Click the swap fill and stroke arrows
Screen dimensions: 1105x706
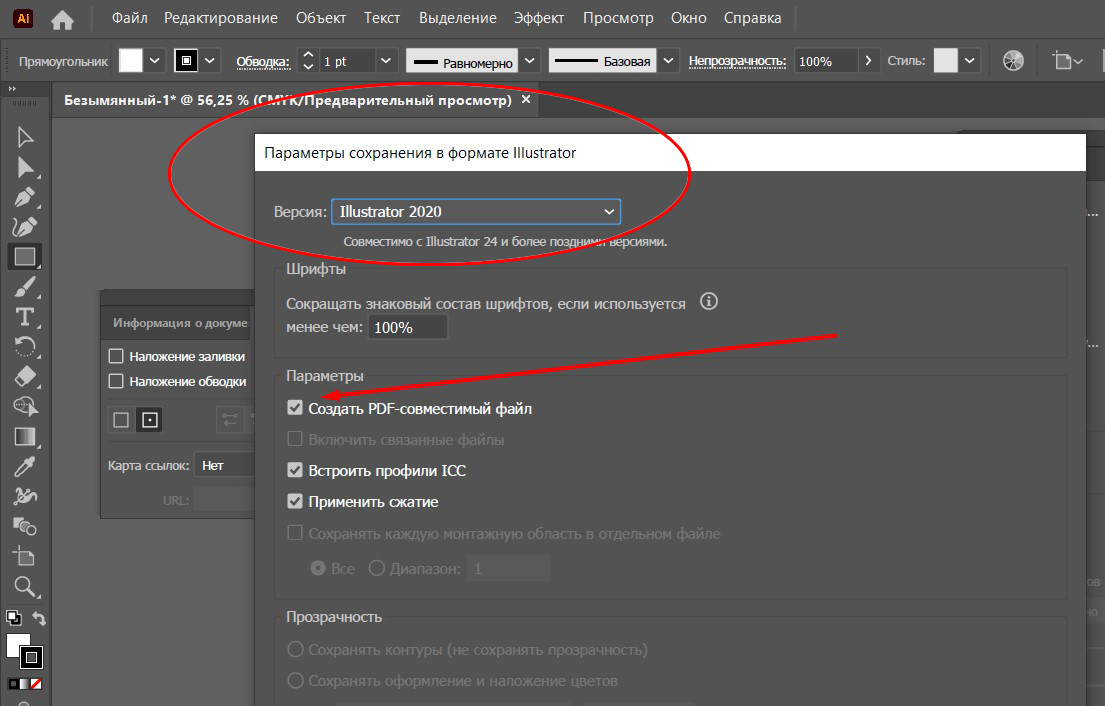click(x=39, y=619)
